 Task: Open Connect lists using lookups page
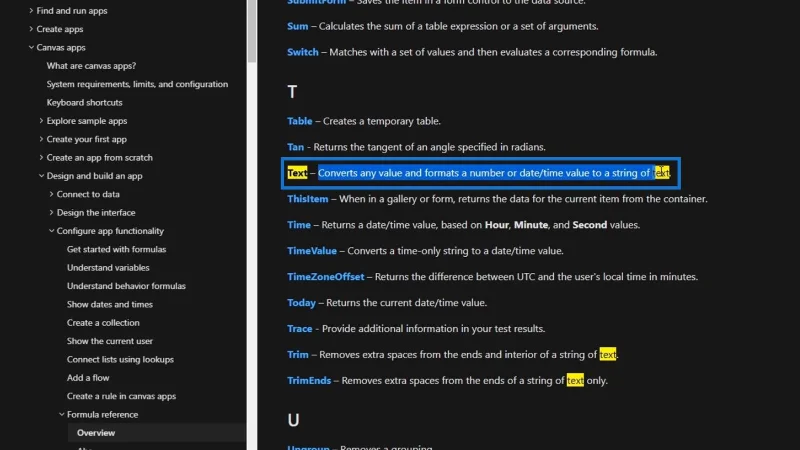click(x=120, y=359)
